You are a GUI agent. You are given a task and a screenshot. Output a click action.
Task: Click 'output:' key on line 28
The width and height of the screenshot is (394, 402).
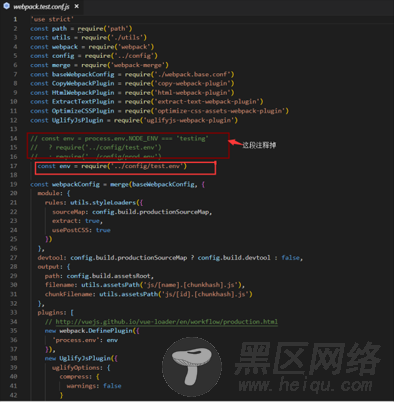point(50,267)
